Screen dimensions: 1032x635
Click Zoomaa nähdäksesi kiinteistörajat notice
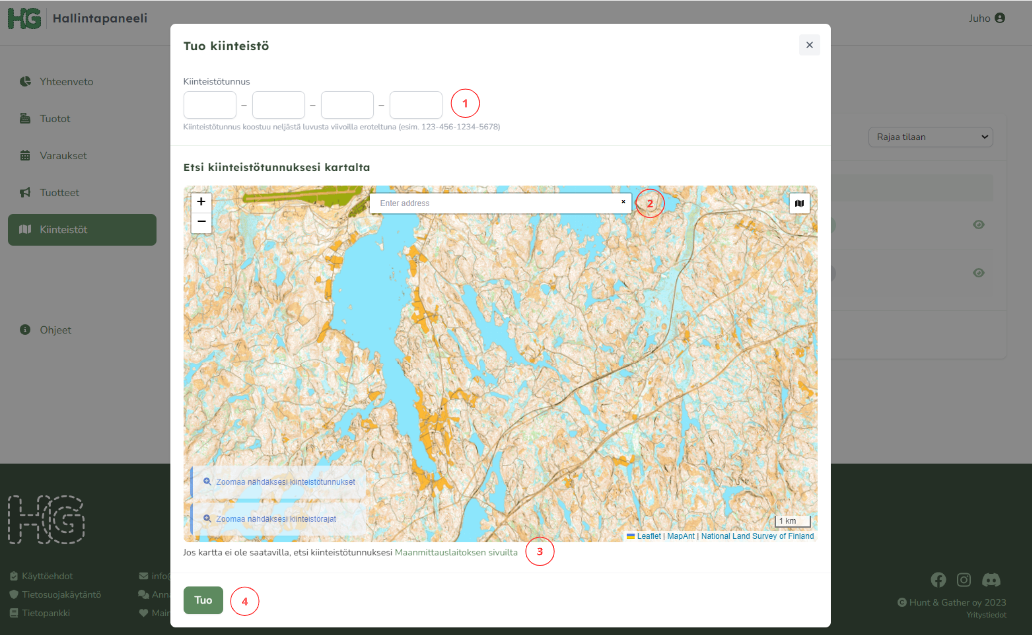click(278, 519)
